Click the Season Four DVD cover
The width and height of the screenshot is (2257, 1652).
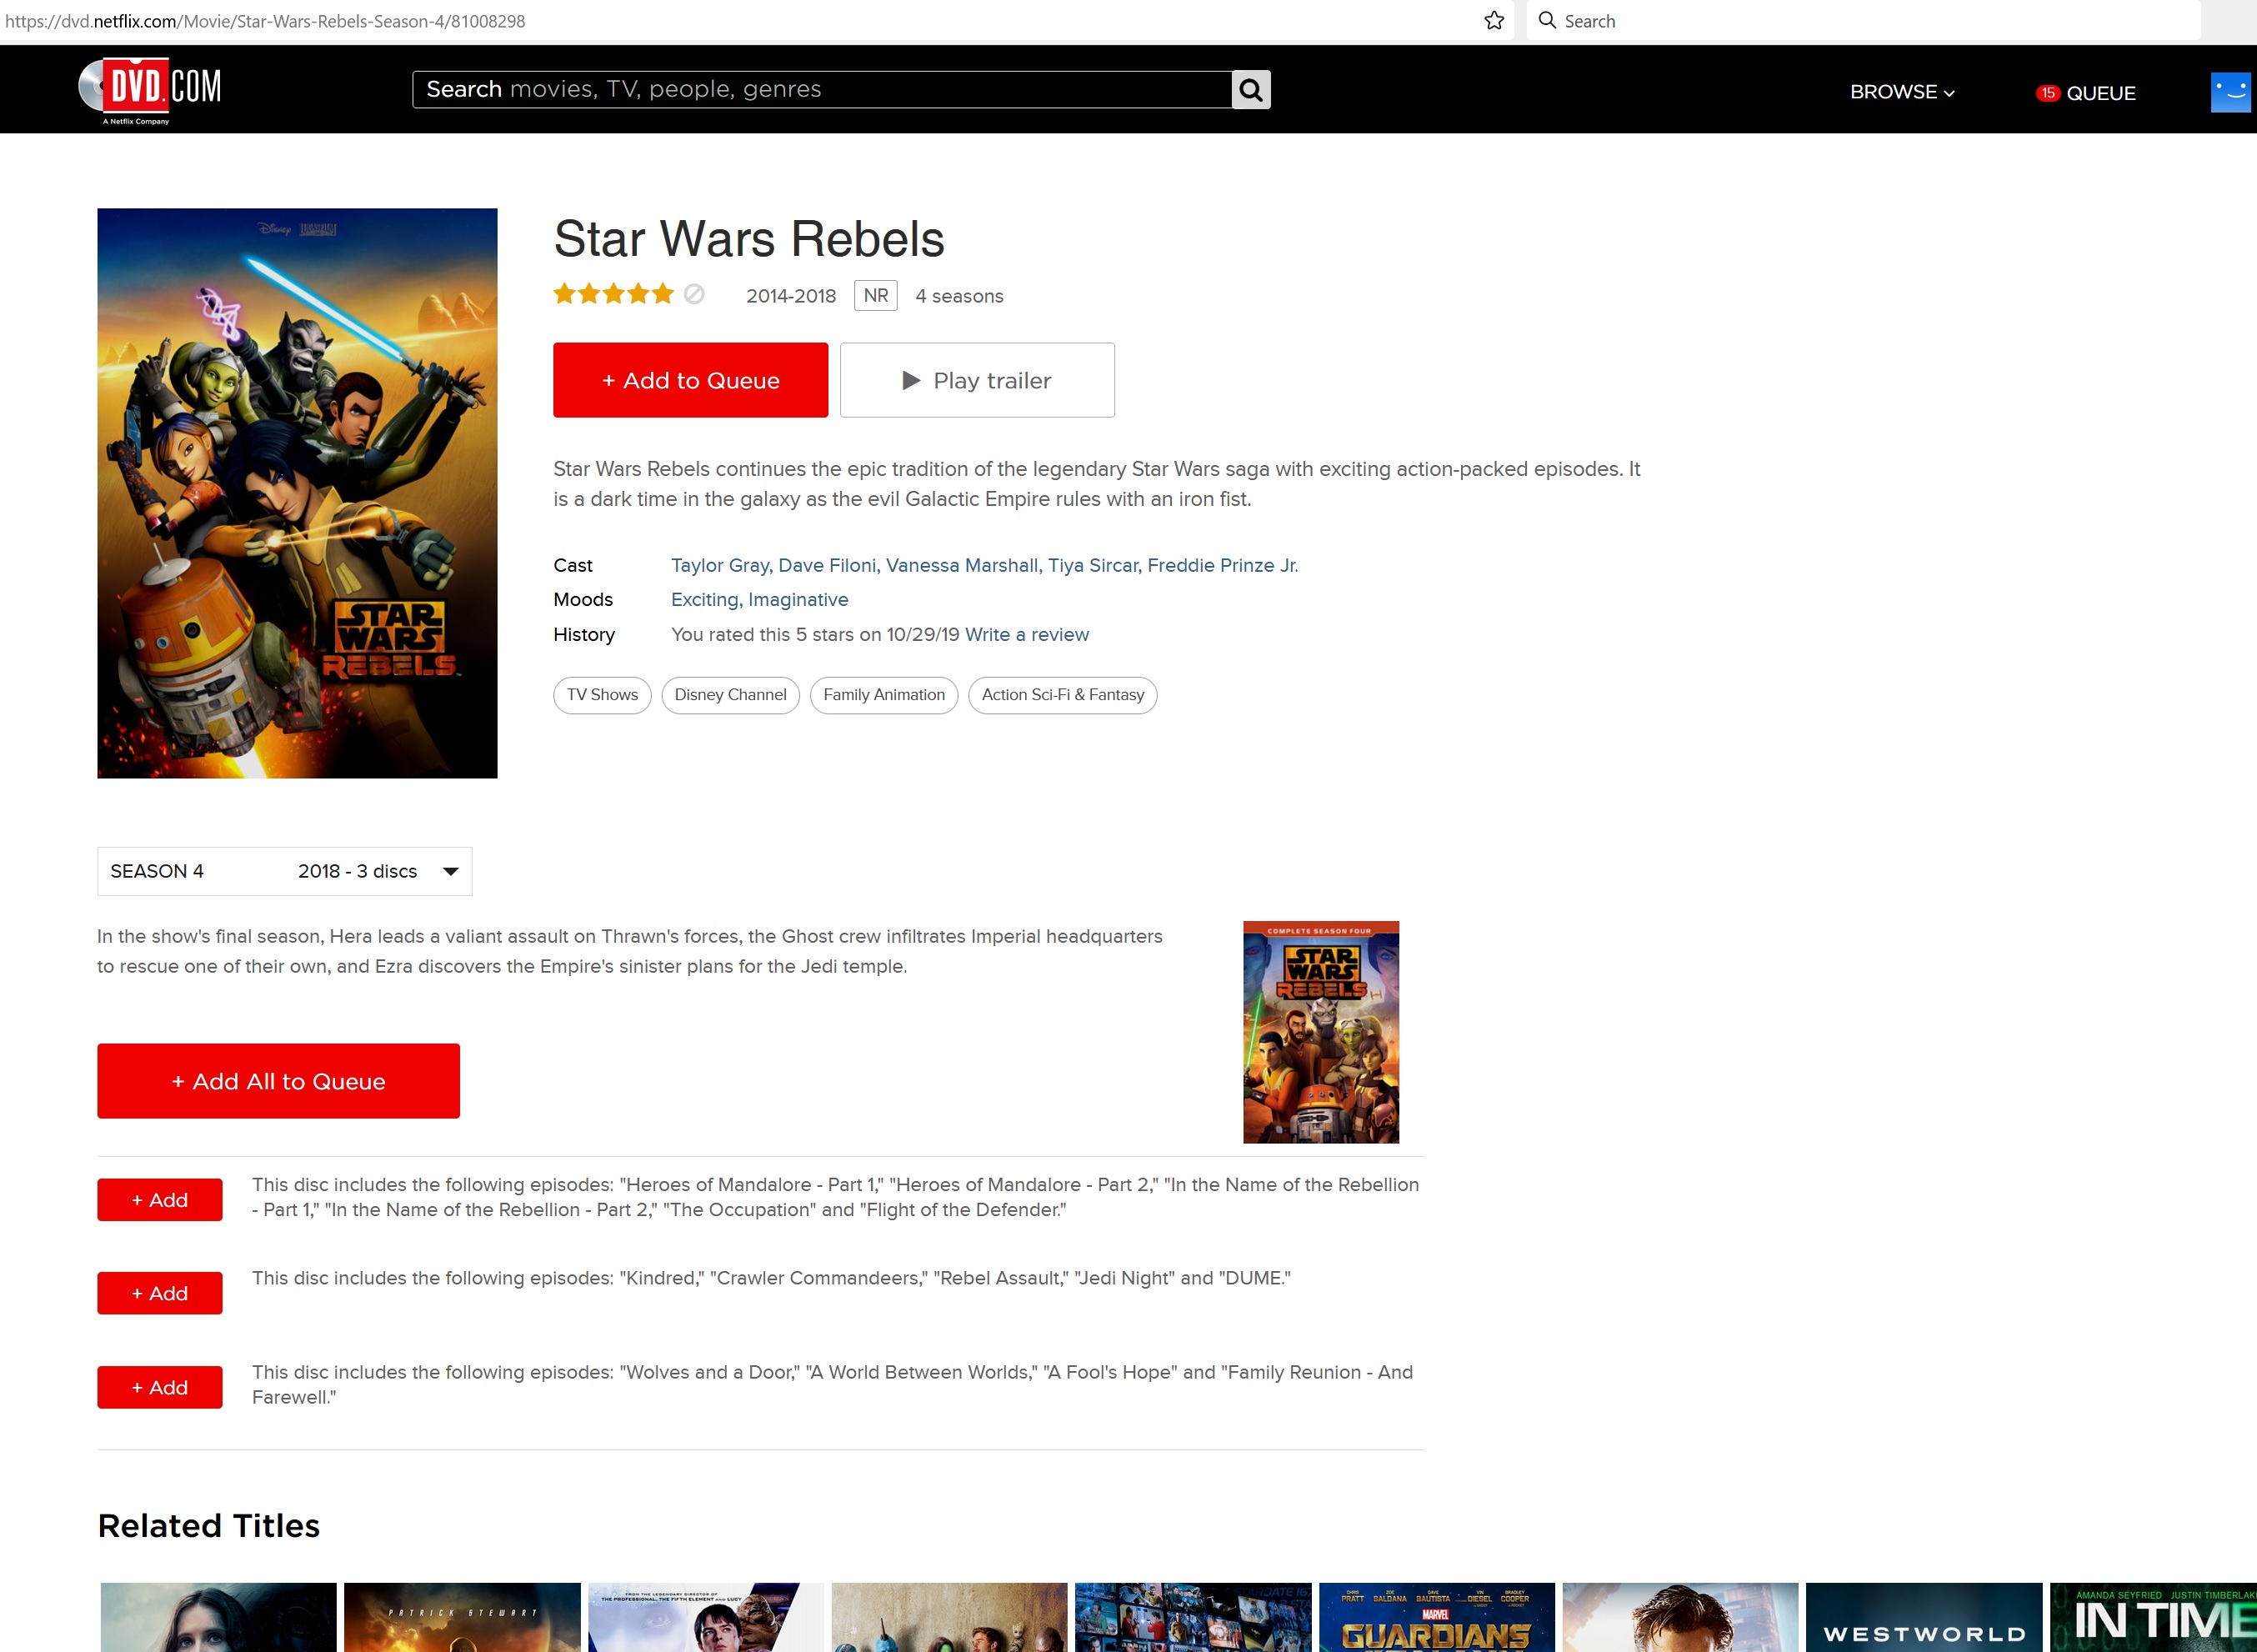[1321, 1032]
